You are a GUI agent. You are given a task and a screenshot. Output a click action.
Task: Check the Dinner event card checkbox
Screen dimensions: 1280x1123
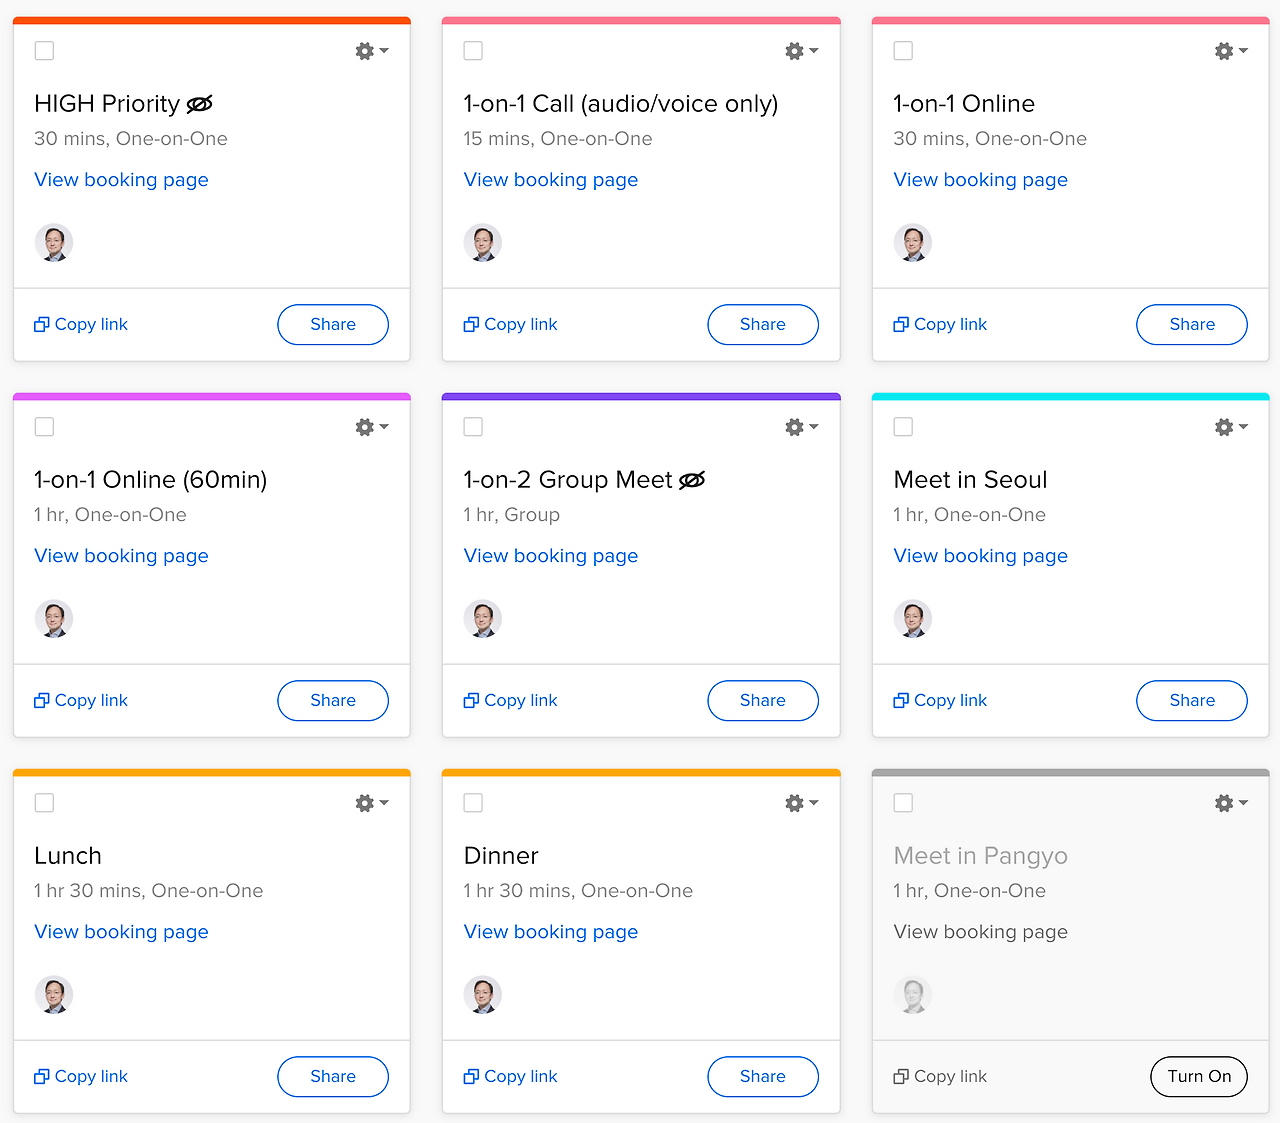473,803
